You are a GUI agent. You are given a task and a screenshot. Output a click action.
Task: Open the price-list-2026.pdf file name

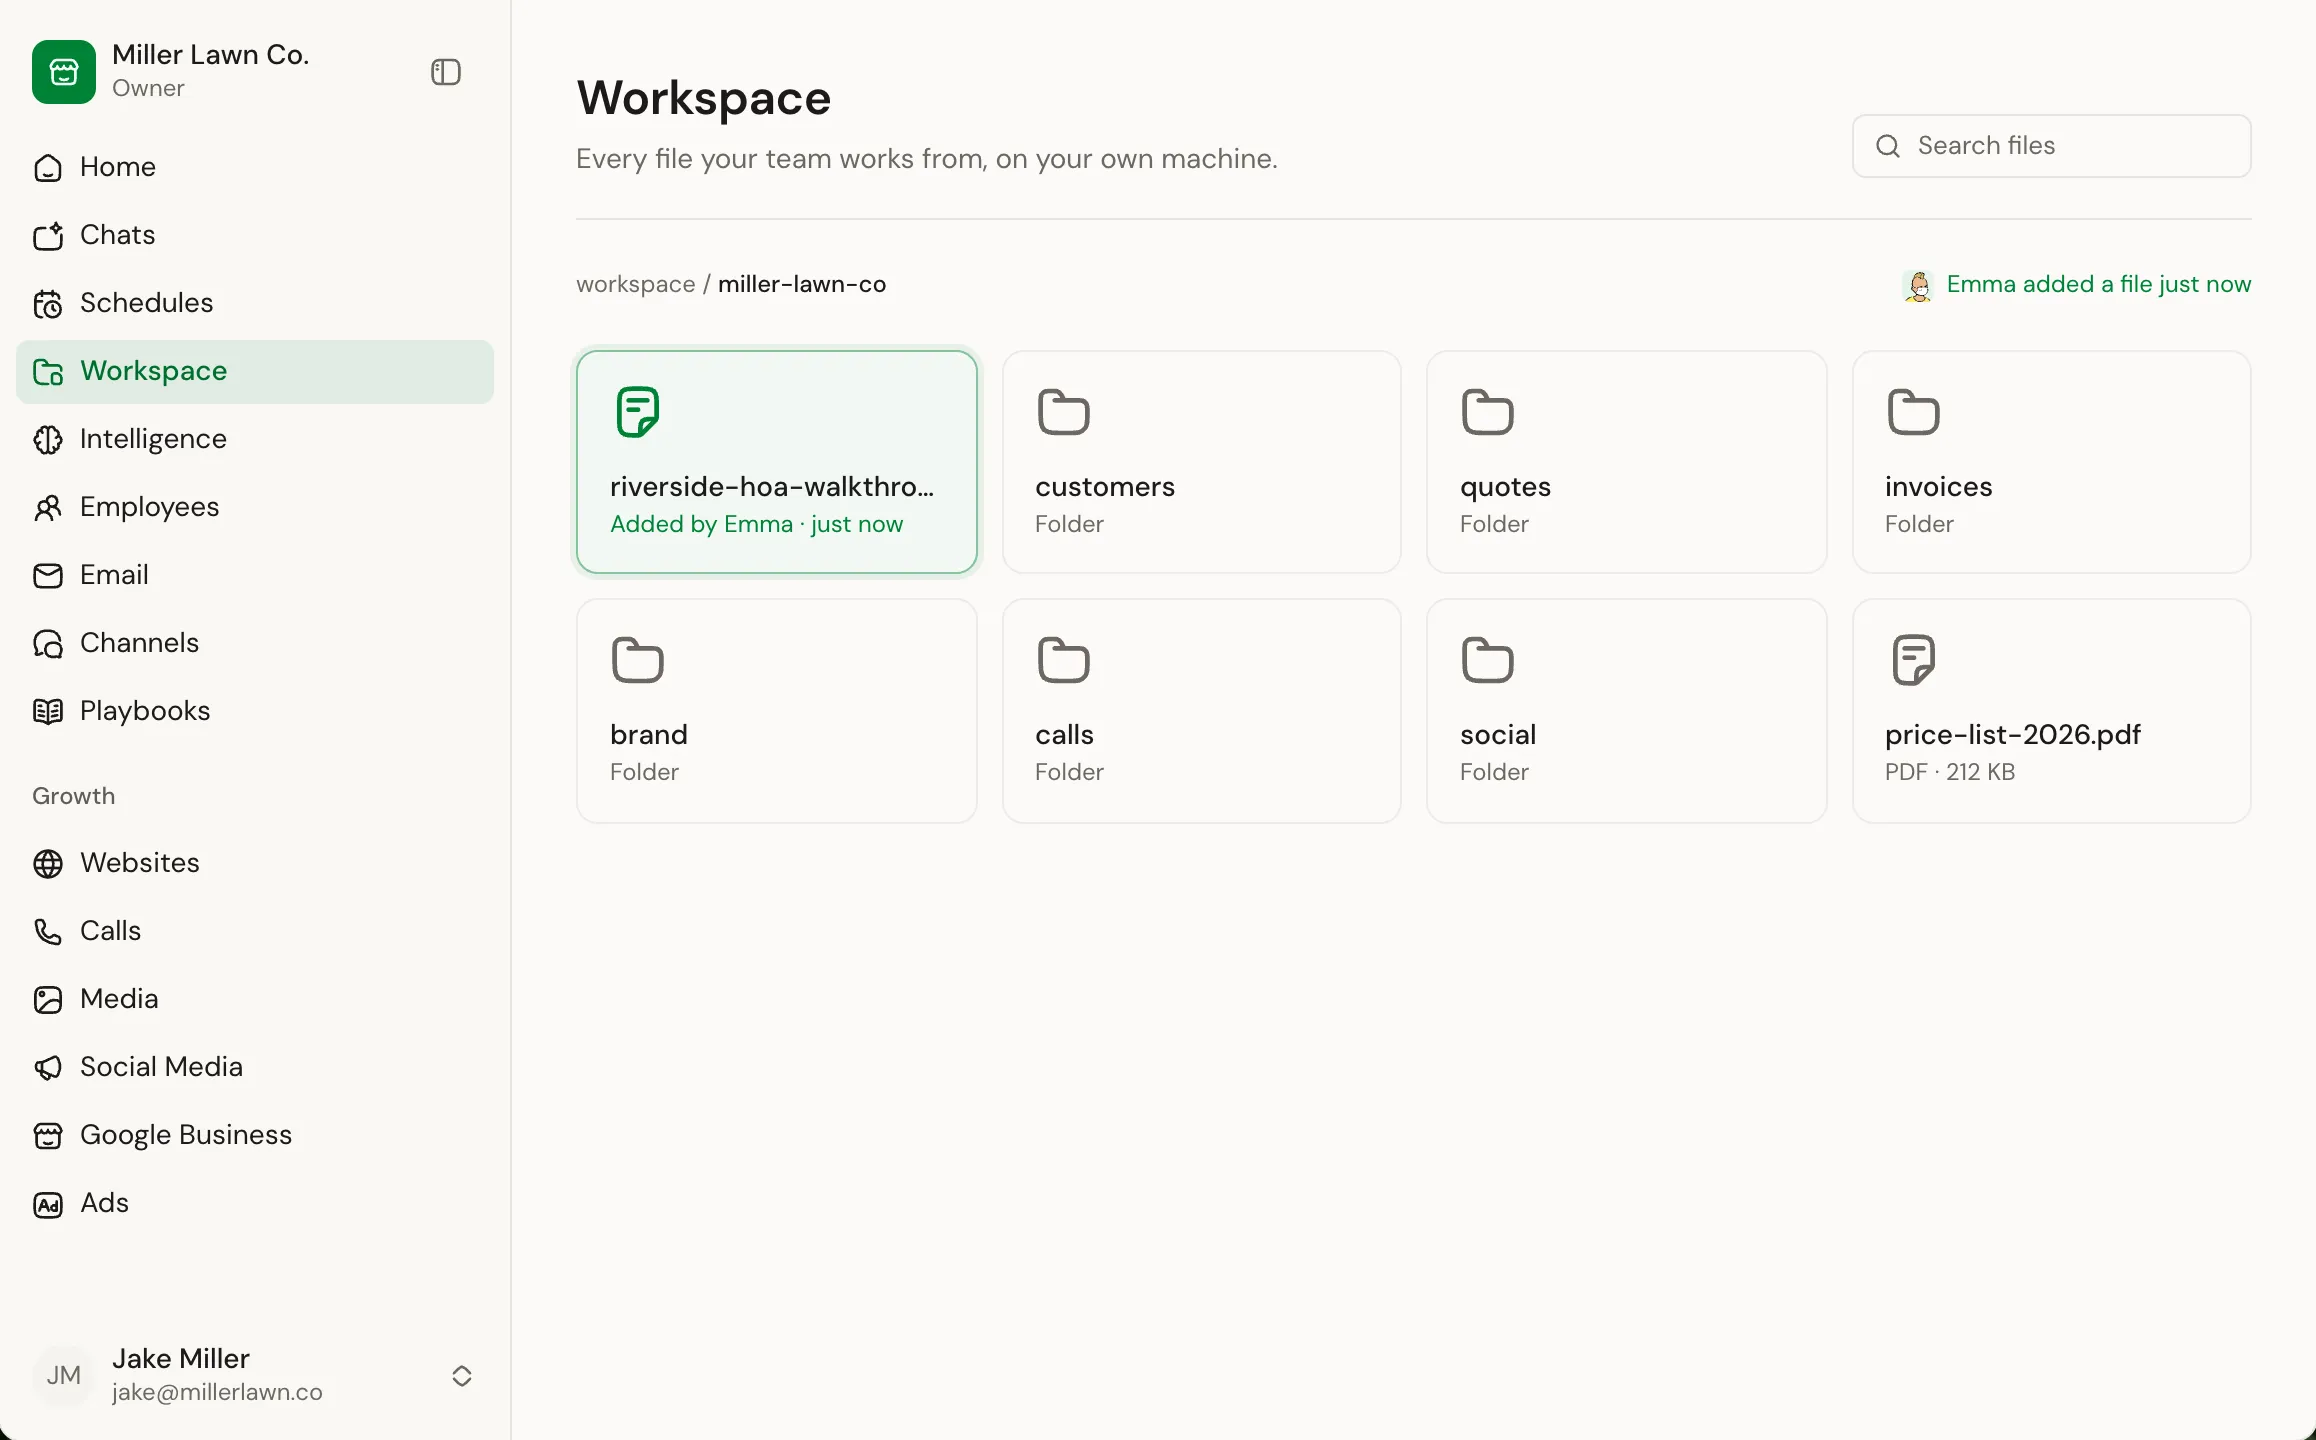[2013, 735]
